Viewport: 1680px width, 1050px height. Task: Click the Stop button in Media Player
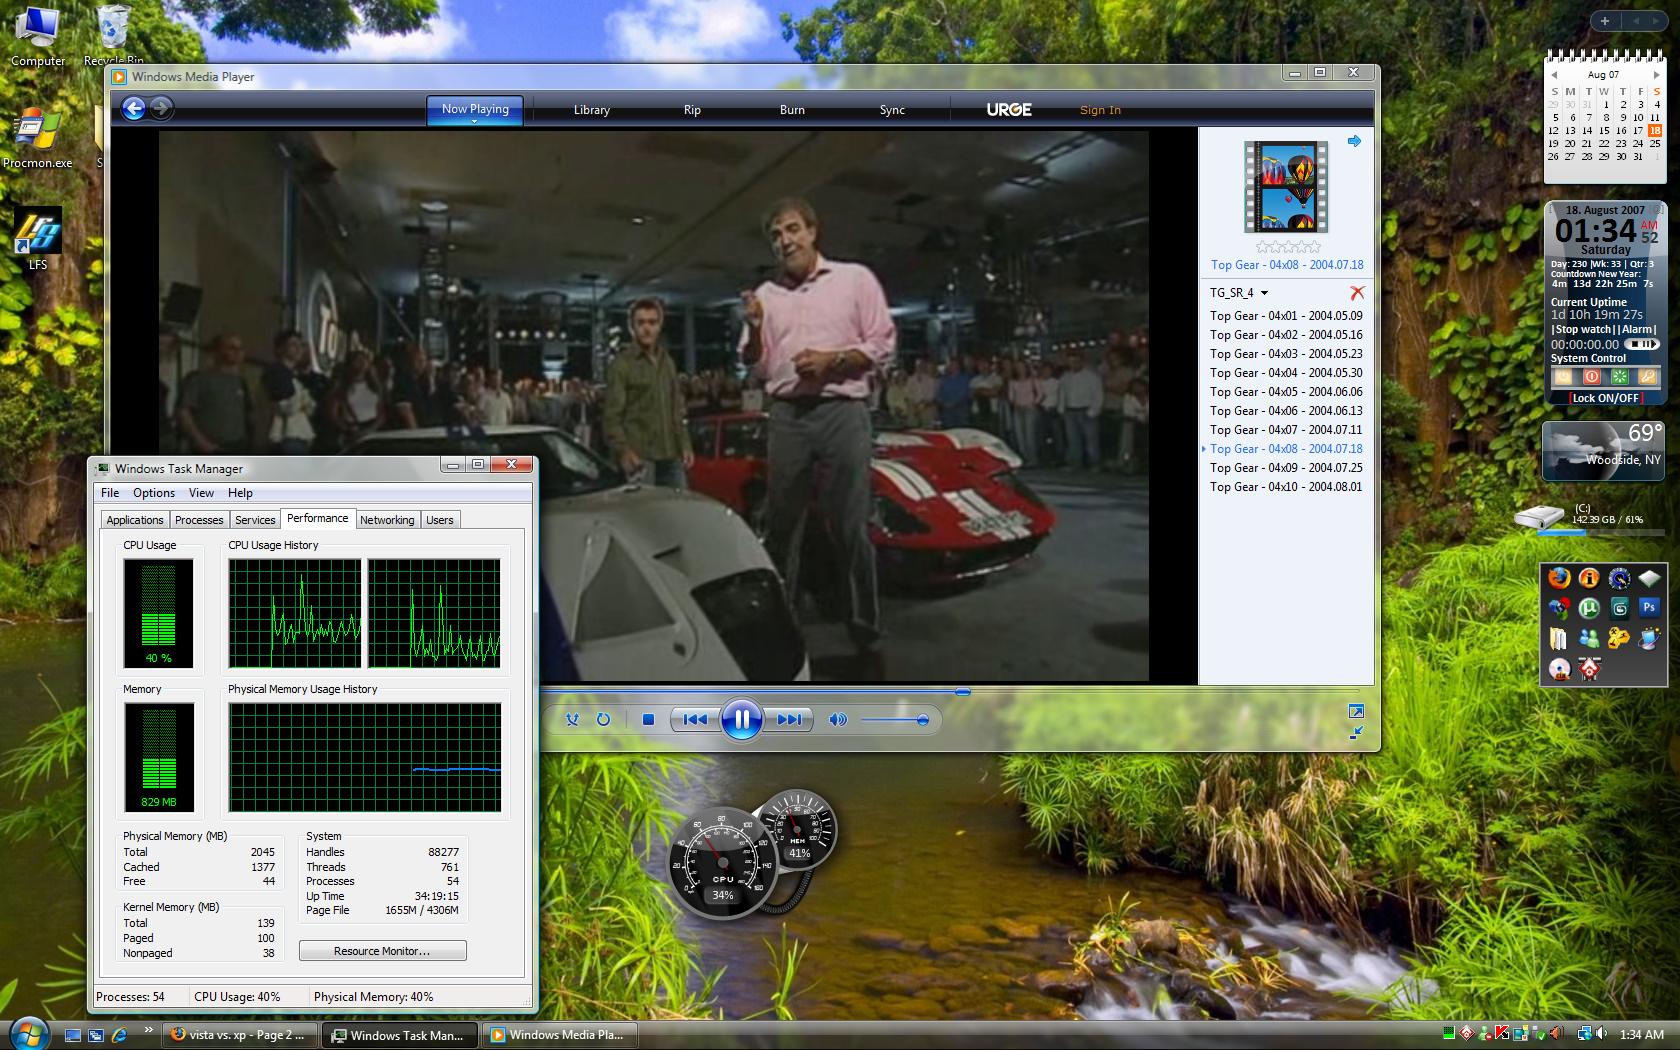point(648,719)
